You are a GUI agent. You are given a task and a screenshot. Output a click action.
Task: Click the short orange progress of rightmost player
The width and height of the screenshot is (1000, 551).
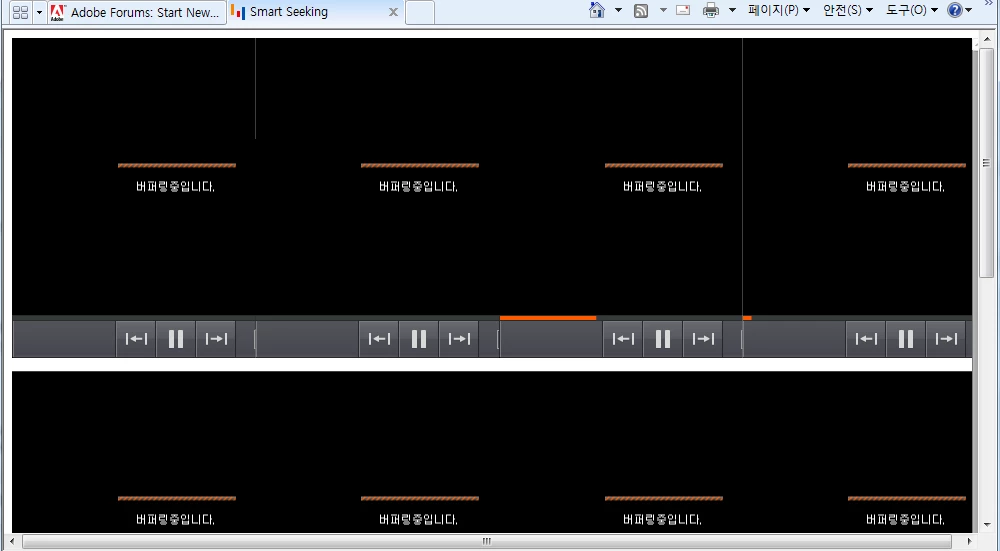[x=747, y=318]
